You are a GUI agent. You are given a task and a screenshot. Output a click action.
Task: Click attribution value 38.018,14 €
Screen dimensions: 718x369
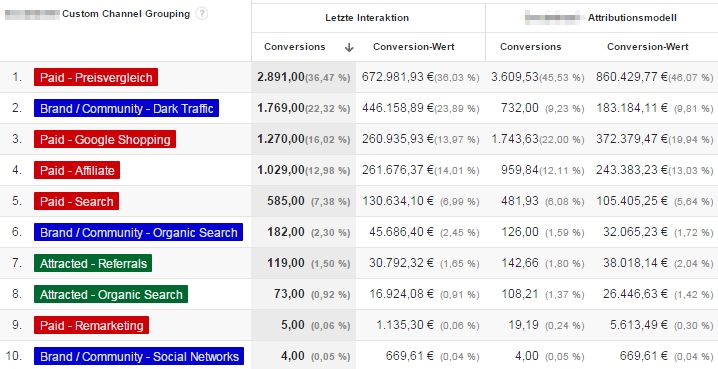click(x=635, y=264)
